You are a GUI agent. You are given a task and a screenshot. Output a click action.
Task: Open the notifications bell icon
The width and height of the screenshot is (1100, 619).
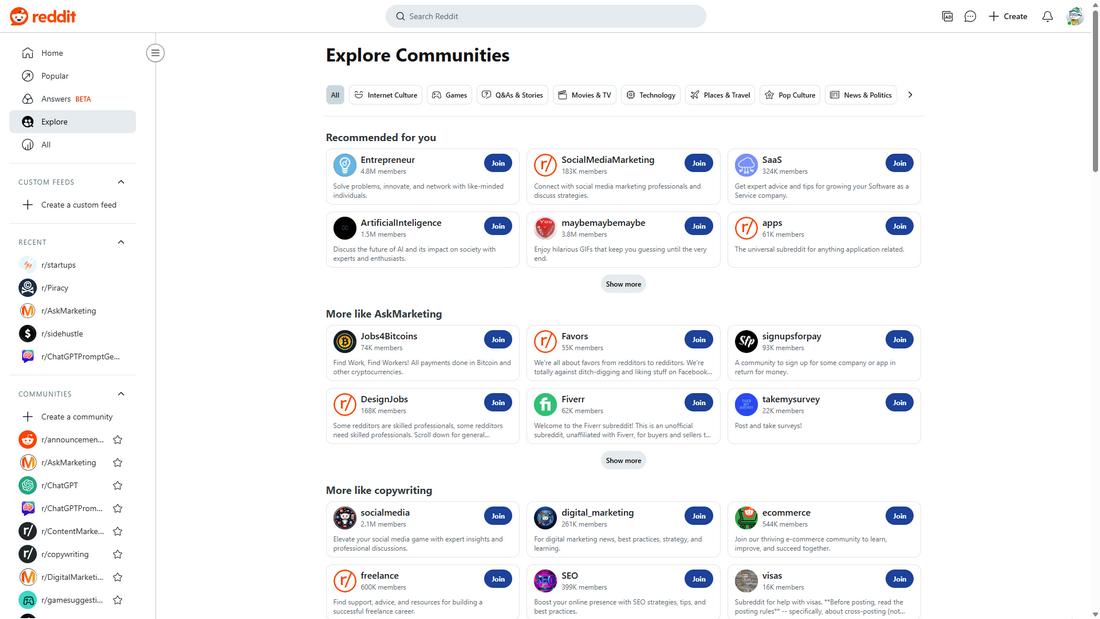coord(1047,16)
